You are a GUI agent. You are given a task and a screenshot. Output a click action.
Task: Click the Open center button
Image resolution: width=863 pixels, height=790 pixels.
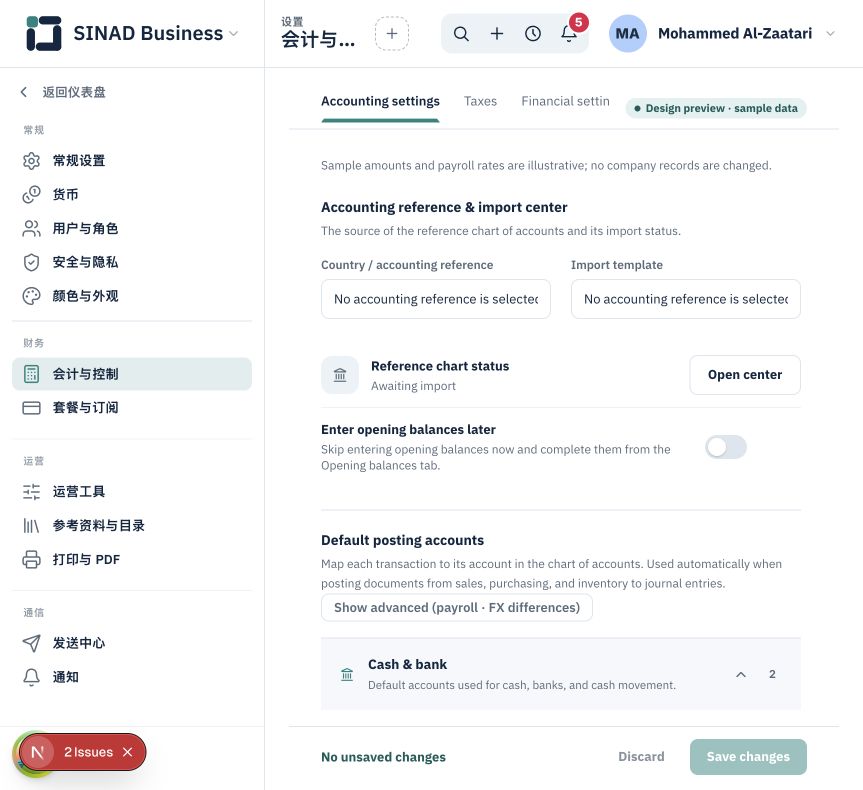pyautogui.click(x=745, y=375)
